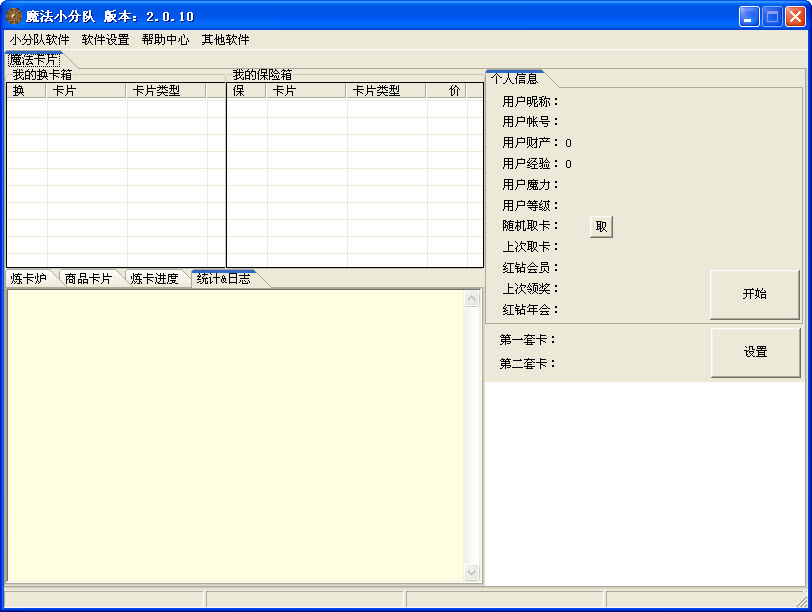
Task: Click the 用户等级 label
Action: click(x=530, y=206)
